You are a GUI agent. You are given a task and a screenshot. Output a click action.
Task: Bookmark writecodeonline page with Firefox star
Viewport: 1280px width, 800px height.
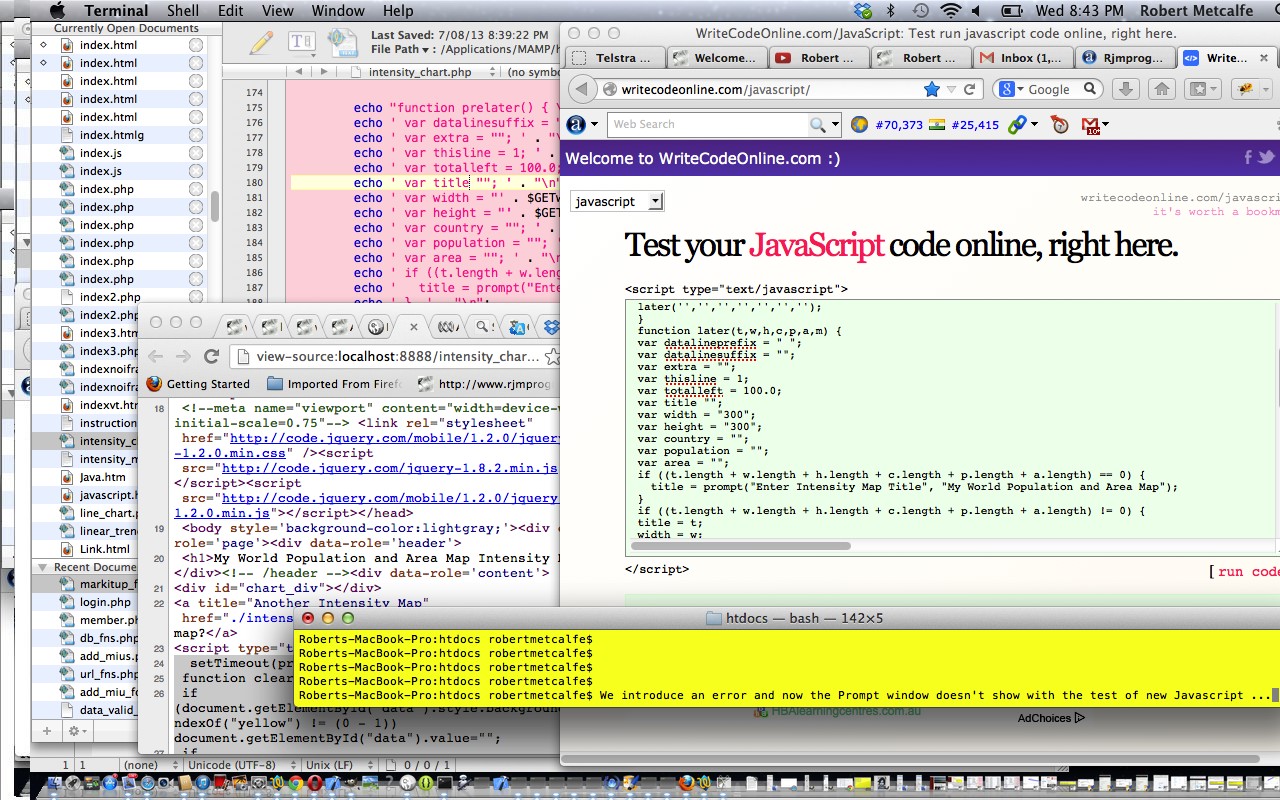[x=932, y=89]
